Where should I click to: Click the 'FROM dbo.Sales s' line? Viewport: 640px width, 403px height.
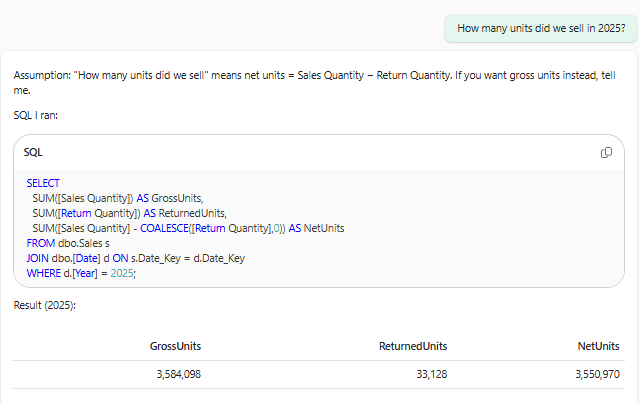pos(68,243)
